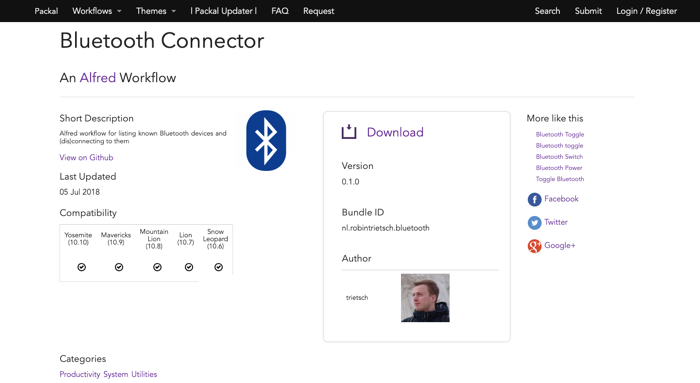Click Login / Register
Image resolution: width=700 pixels, height=383 pixels.
(x=646, y=11)
